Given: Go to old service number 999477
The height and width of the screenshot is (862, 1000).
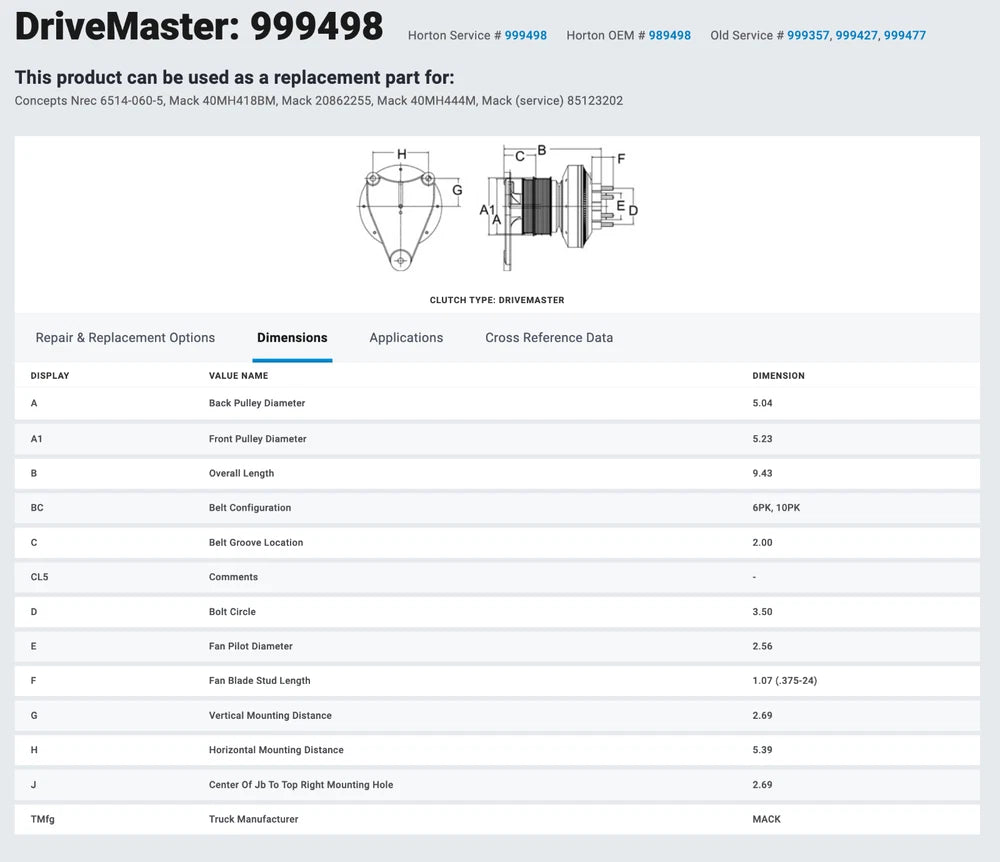Looking at the screenshot, I should point(904,35).
